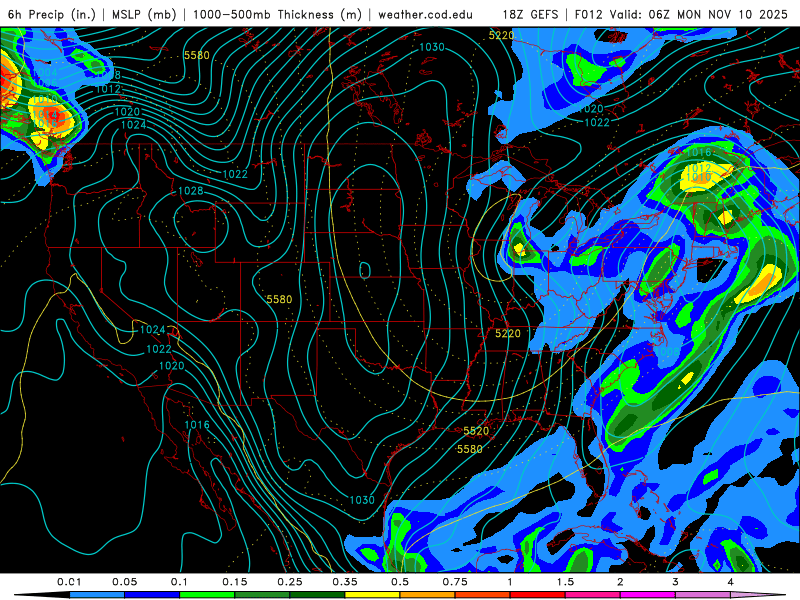Click the '6h Precip (in.)' header text
This screenshot has height=600, width=800.
[52, 14]
